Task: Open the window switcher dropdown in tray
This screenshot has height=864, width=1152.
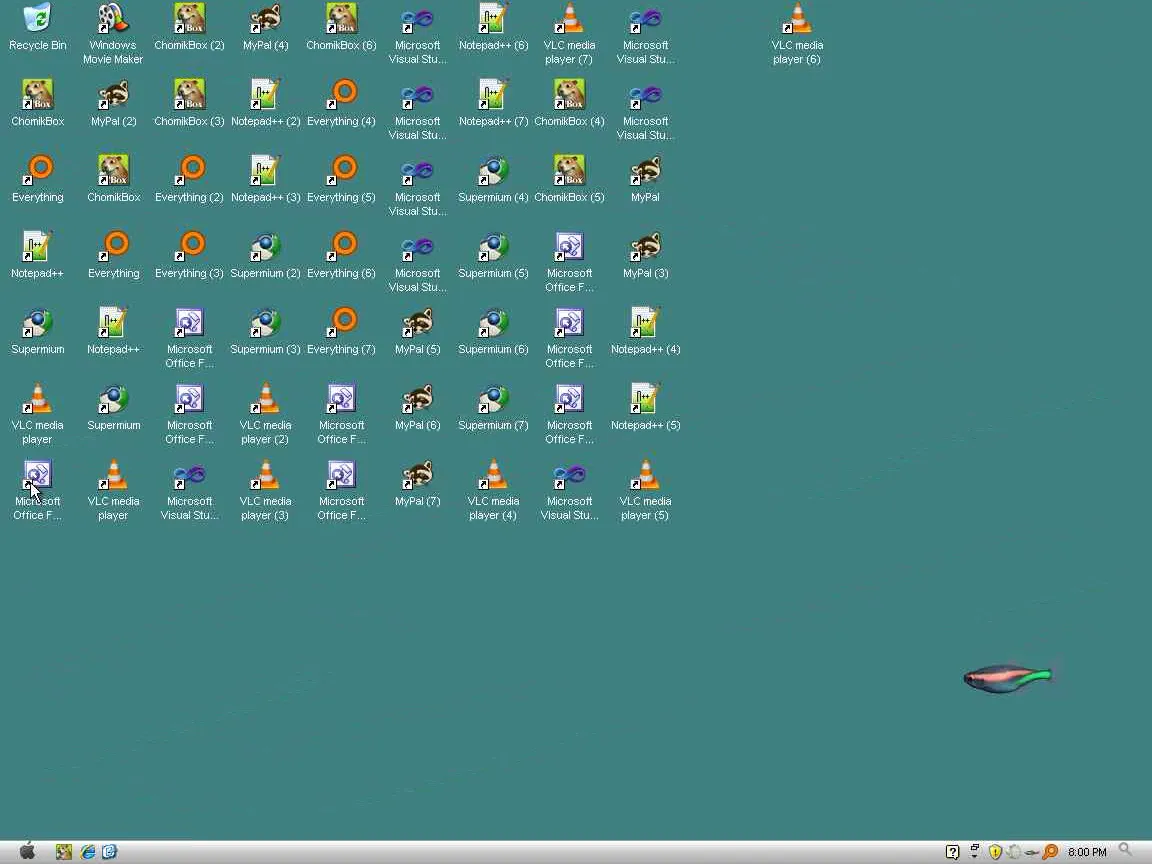Action: point(974,852)
